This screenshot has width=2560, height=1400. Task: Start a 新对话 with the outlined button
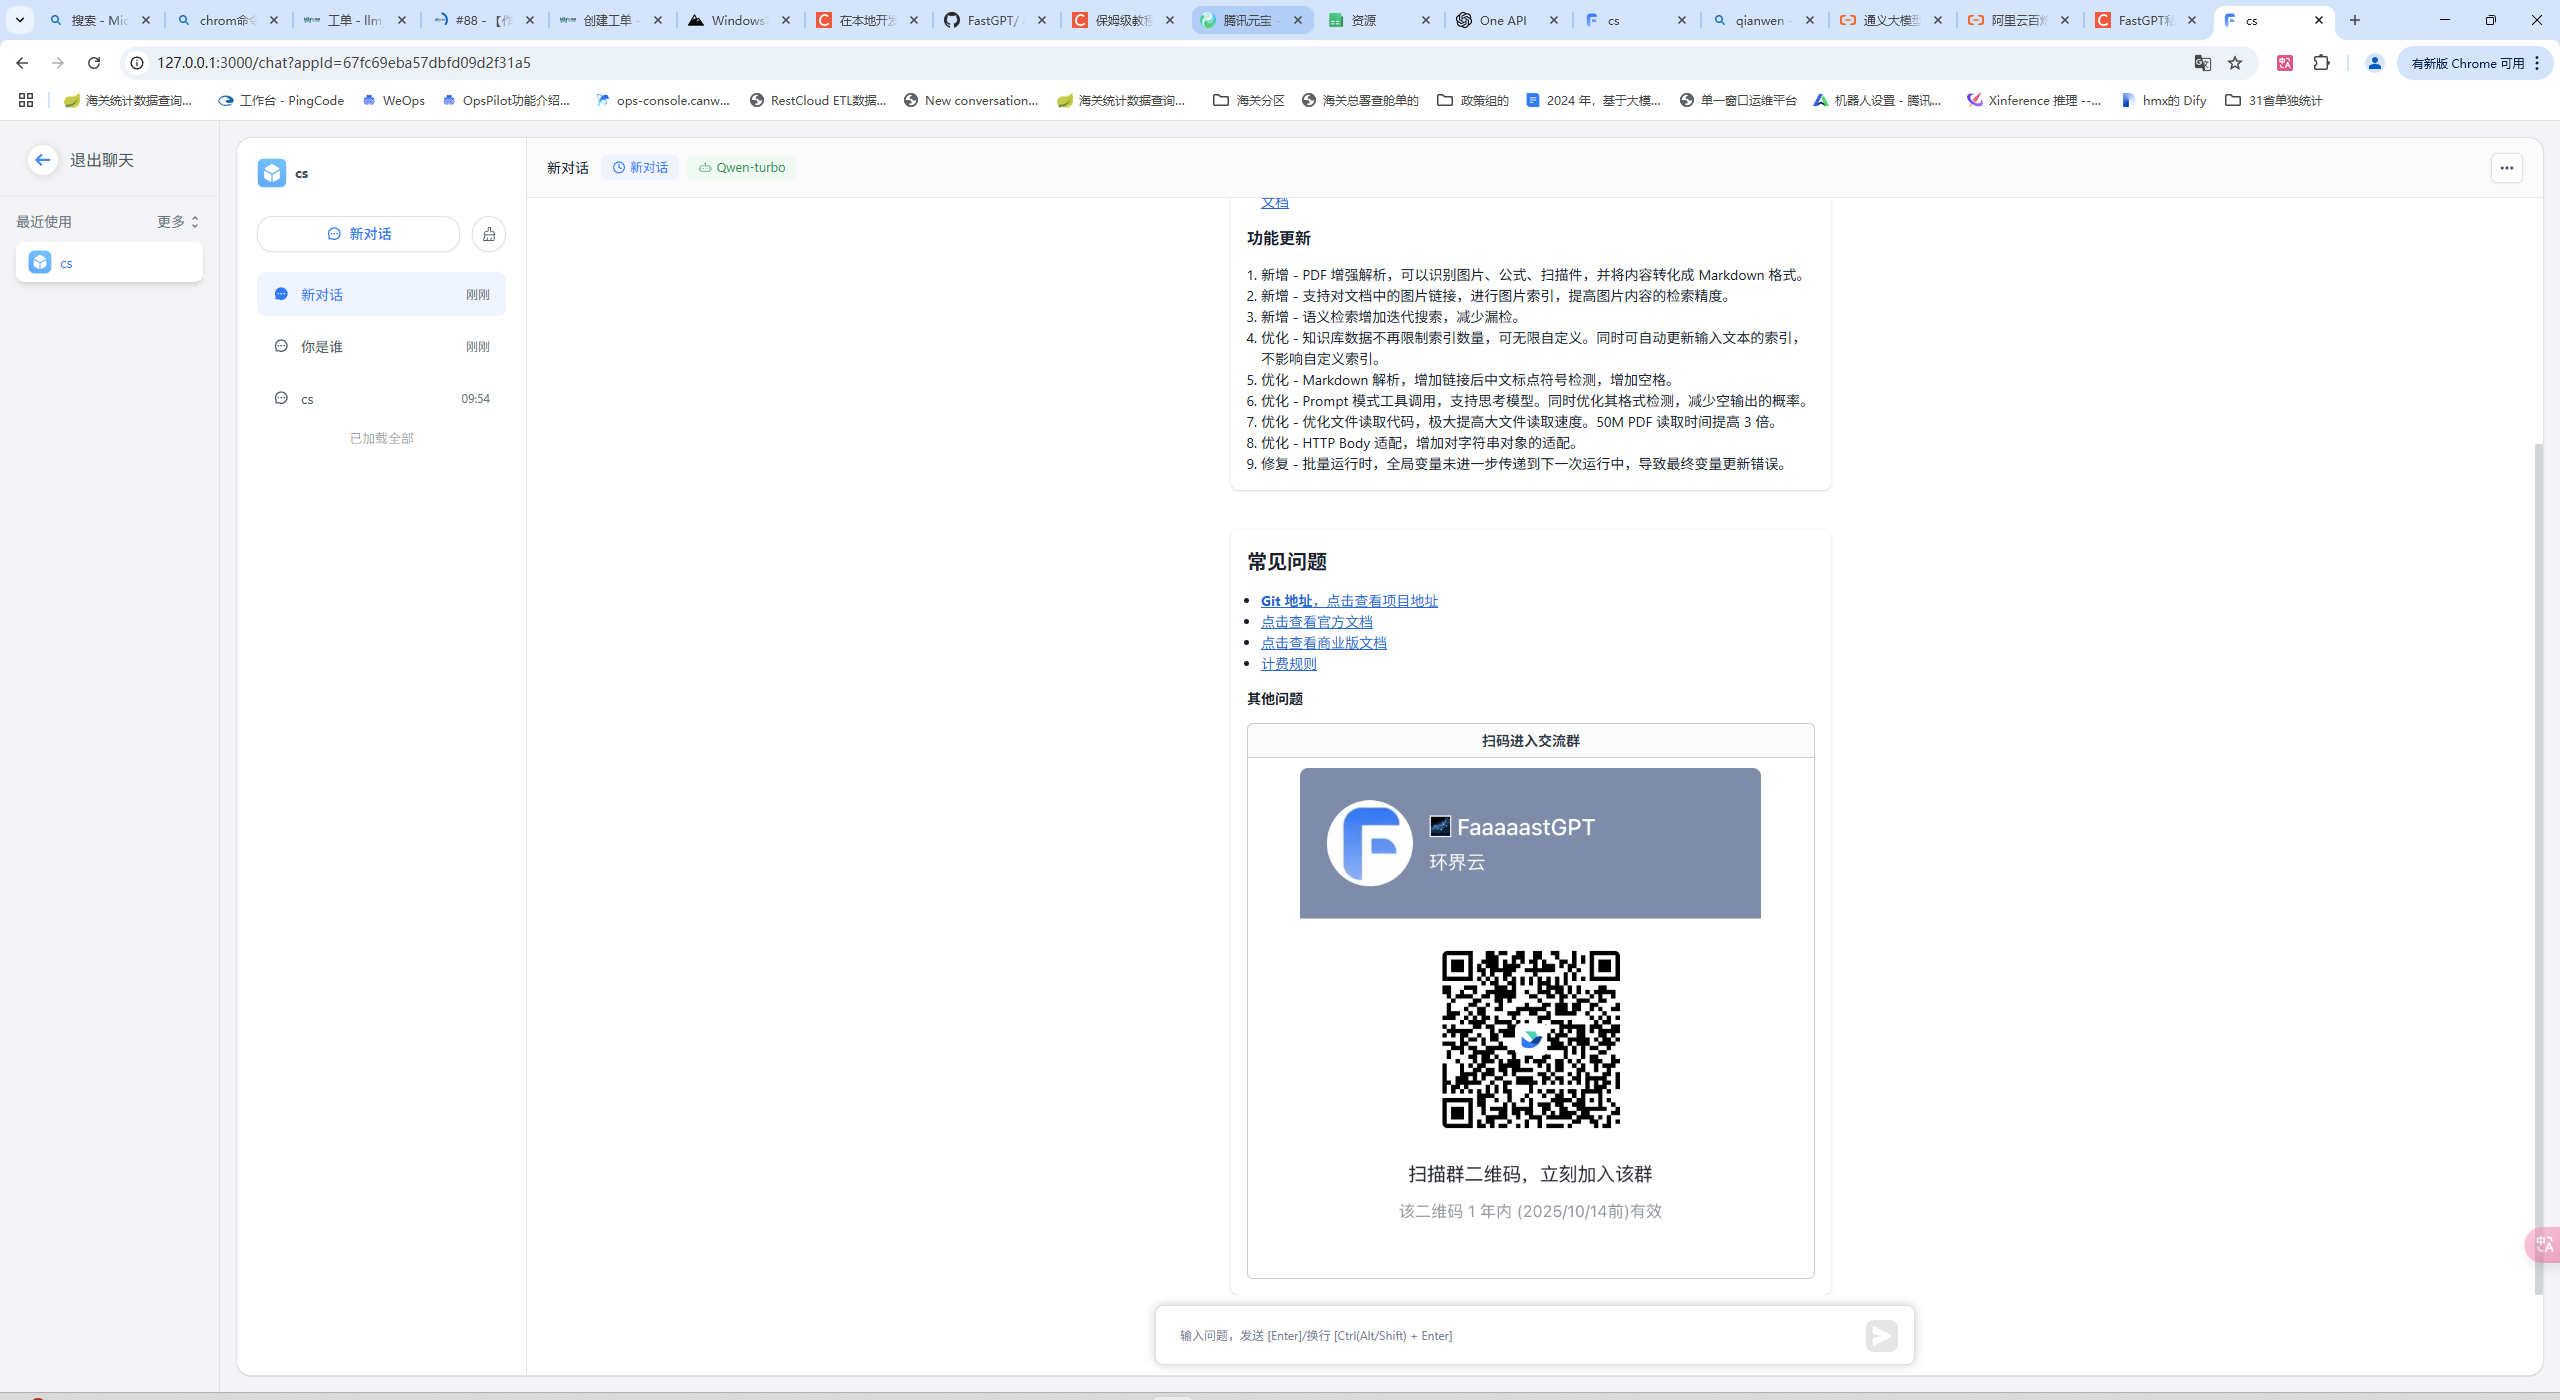[x=358, y=234]
